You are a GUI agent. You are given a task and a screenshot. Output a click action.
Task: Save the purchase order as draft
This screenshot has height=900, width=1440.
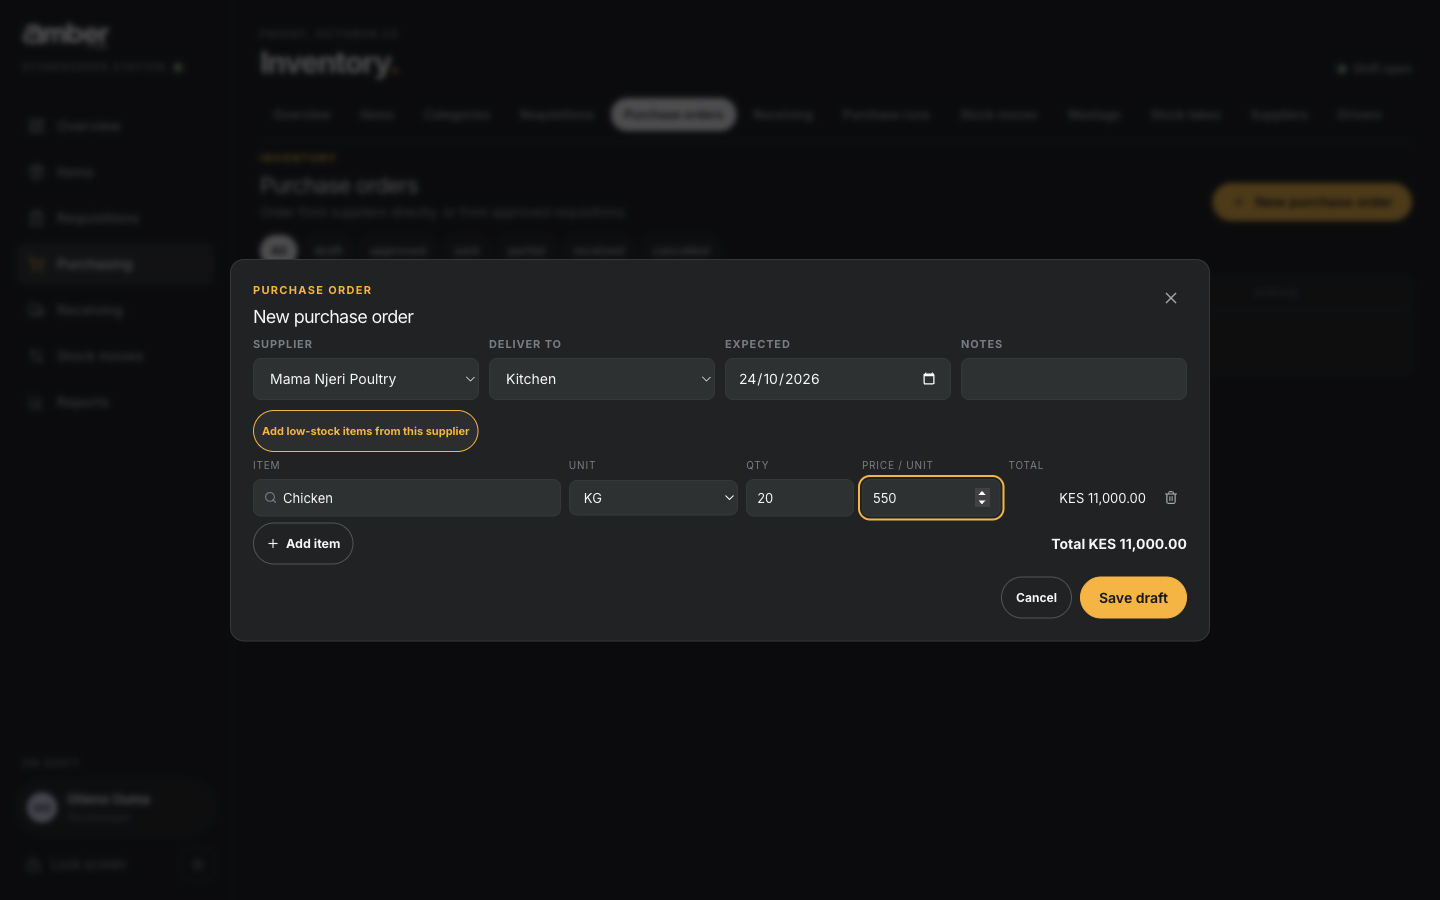1133,598
